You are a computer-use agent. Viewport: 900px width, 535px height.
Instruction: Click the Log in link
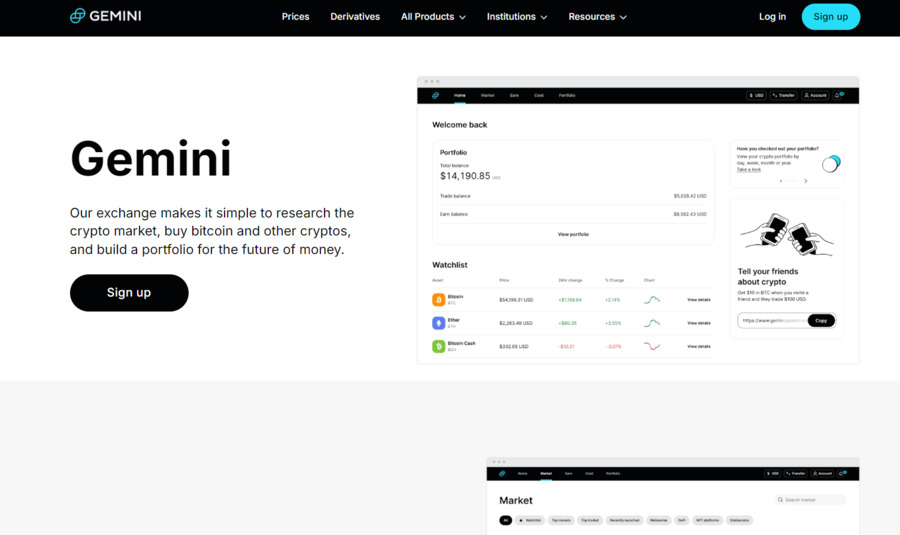[773, 17]
